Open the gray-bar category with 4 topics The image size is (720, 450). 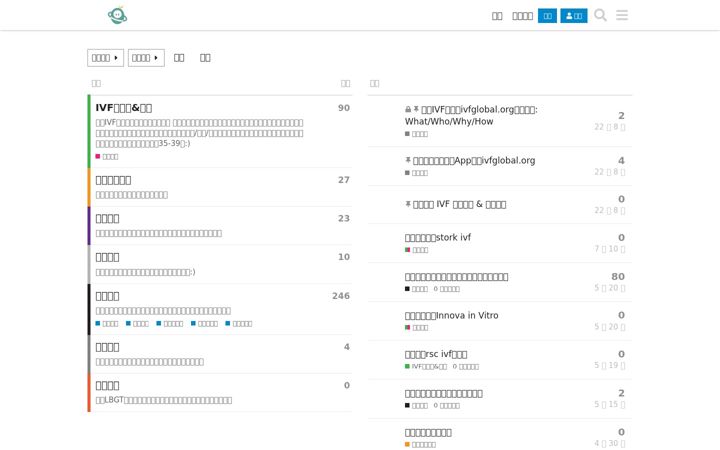click(x=107, y=347)
